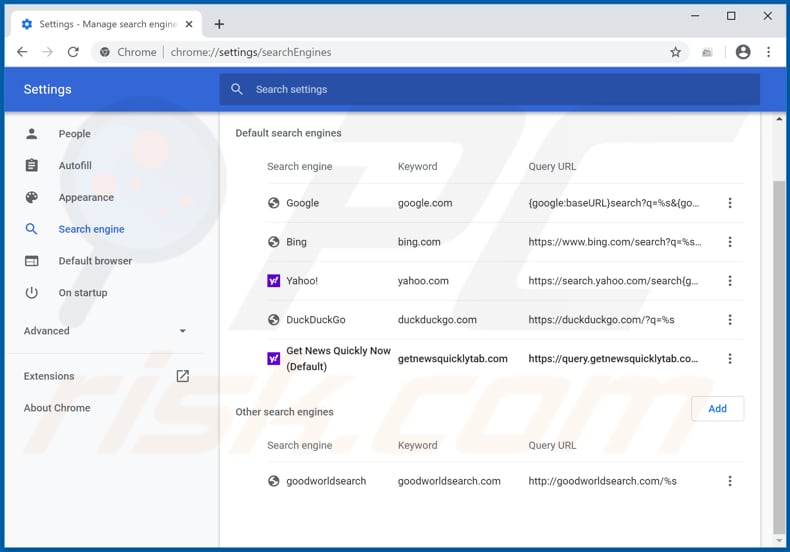Click the Get News Quickly Now favicon

pos(274,359)
